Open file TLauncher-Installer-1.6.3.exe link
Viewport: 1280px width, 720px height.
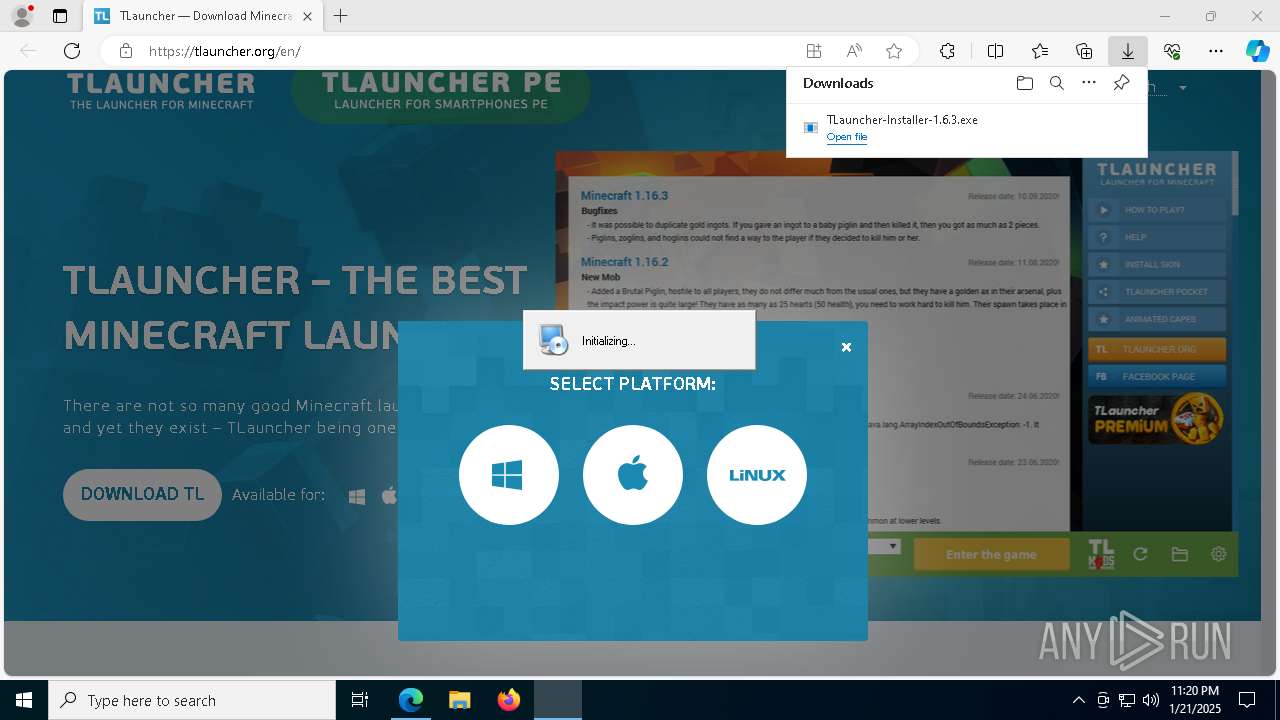click(x=847, y=137)
